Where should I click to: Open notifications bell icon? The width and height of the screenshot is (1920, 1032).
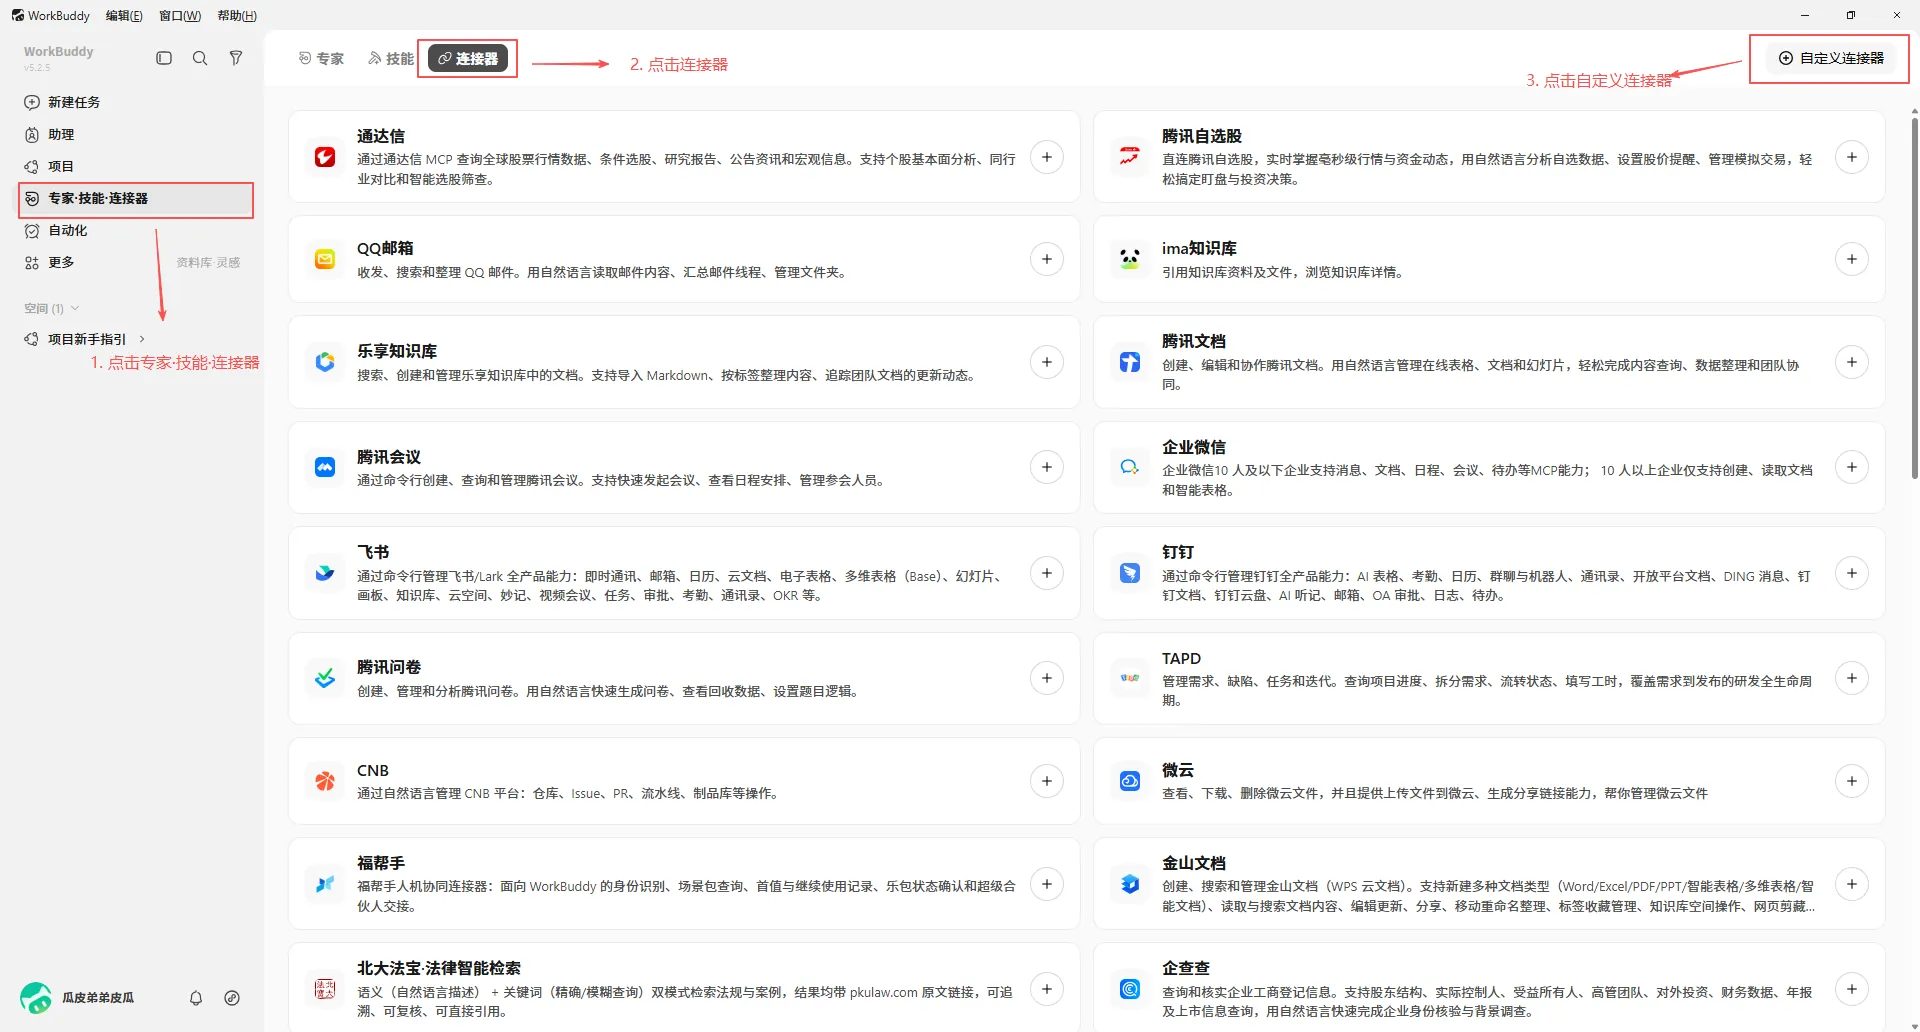tap(196, 998)
